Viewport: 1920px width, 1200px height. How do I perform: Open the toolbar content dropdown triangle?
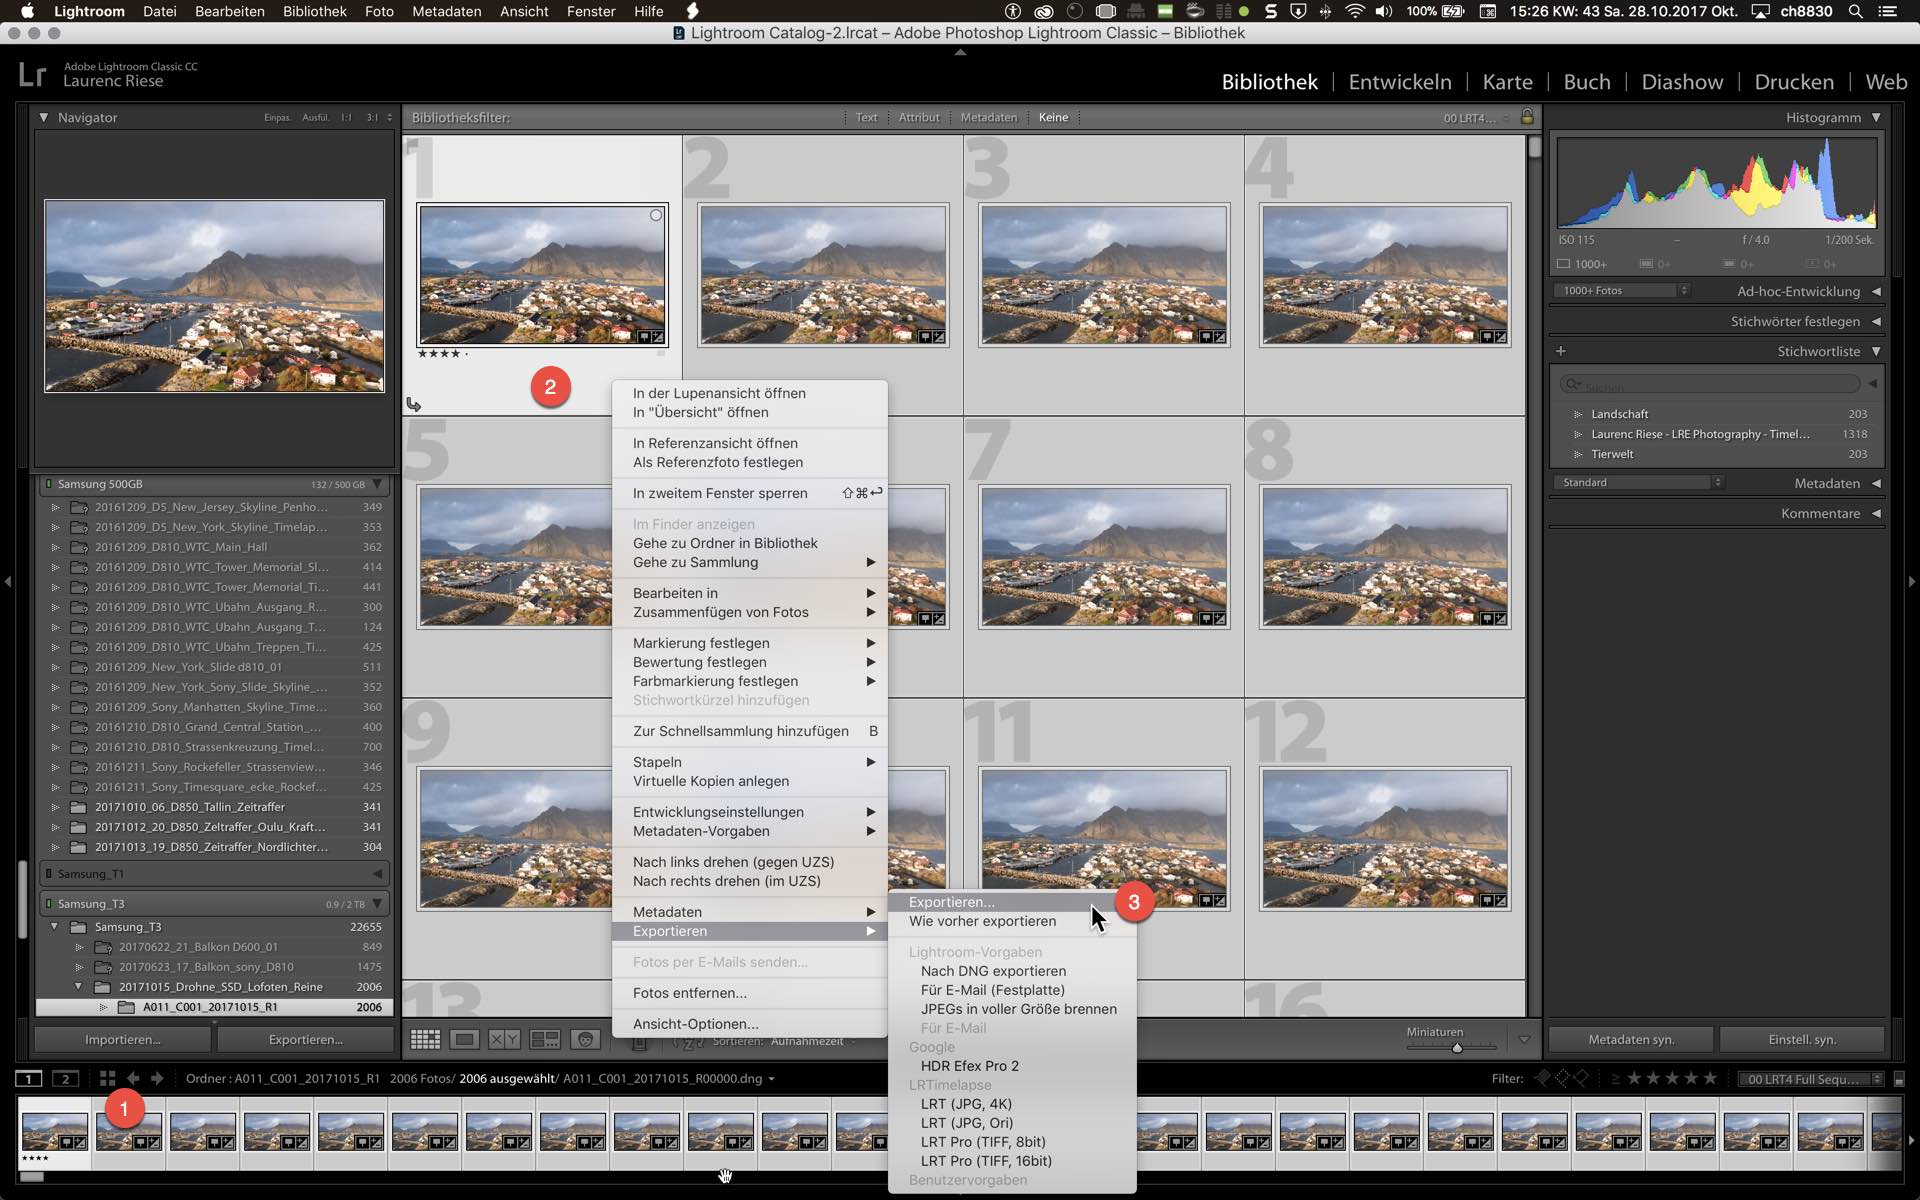pyautogui.click(x=1524, y=1040)
